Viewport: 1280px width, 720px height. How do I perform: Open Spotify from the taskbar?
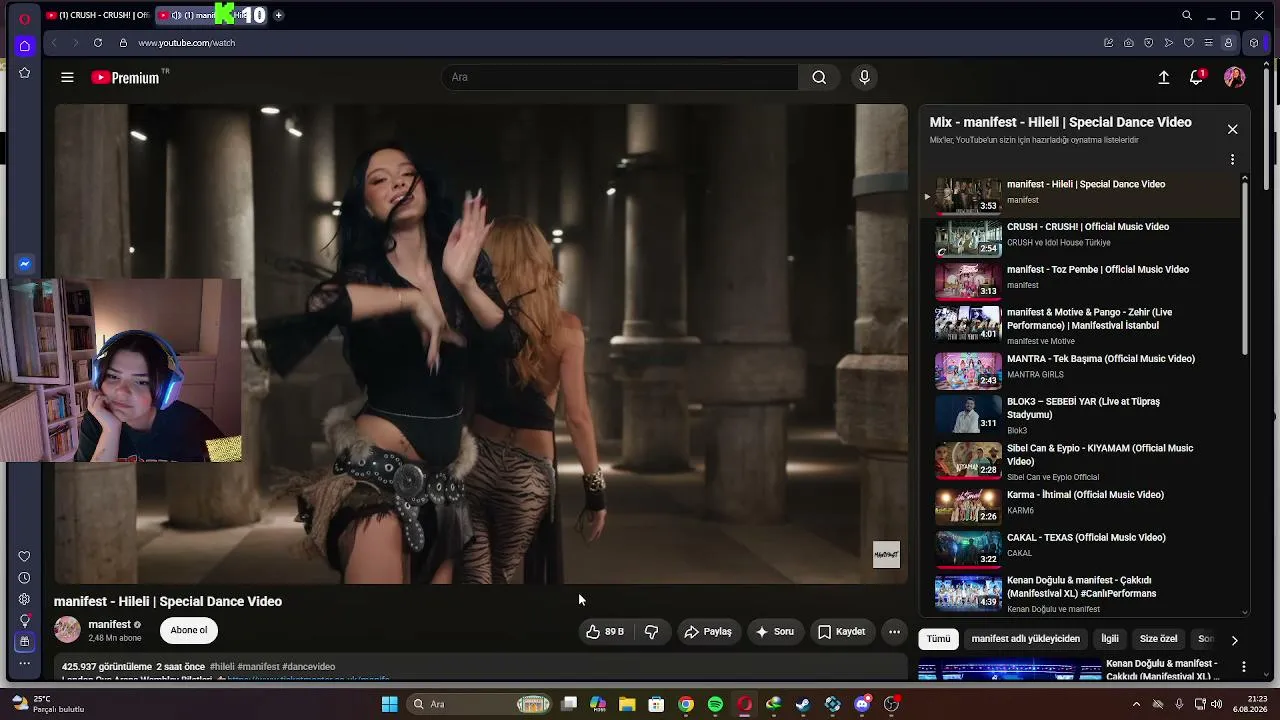(715, 704)
